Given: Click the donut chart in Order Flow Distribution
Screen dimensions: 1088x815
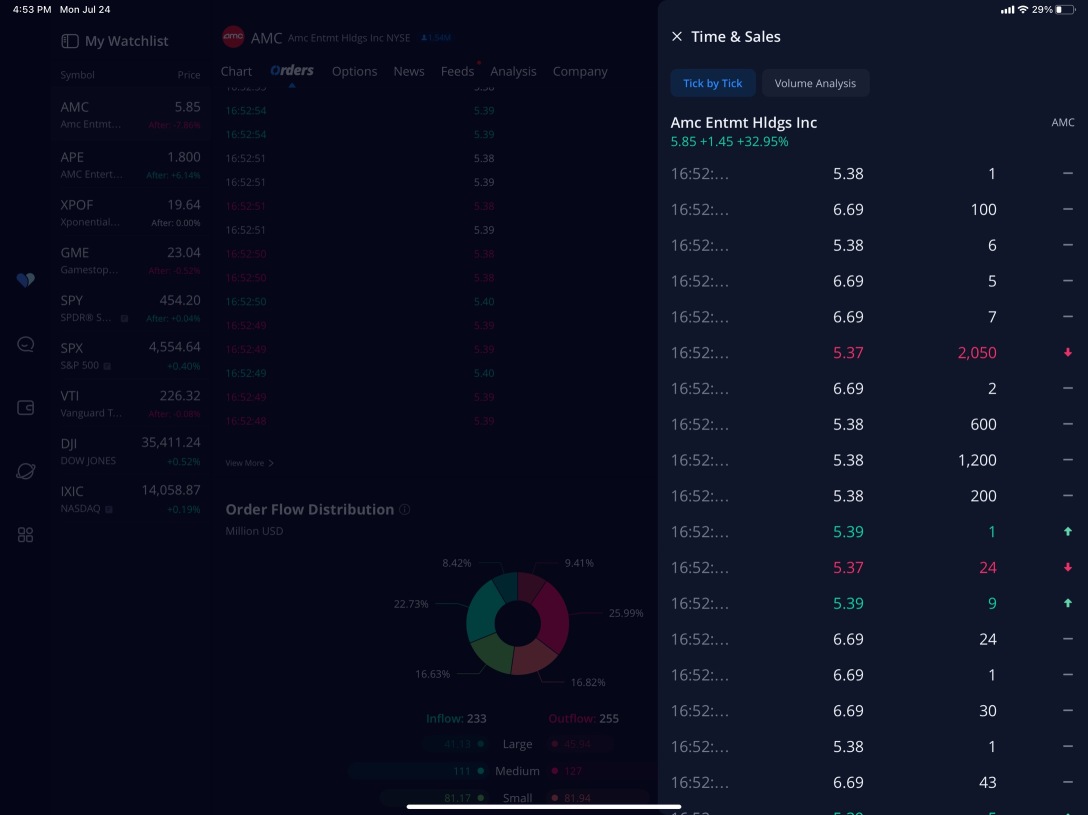Looking at the screenshot, I should click(x=517, y=622).
